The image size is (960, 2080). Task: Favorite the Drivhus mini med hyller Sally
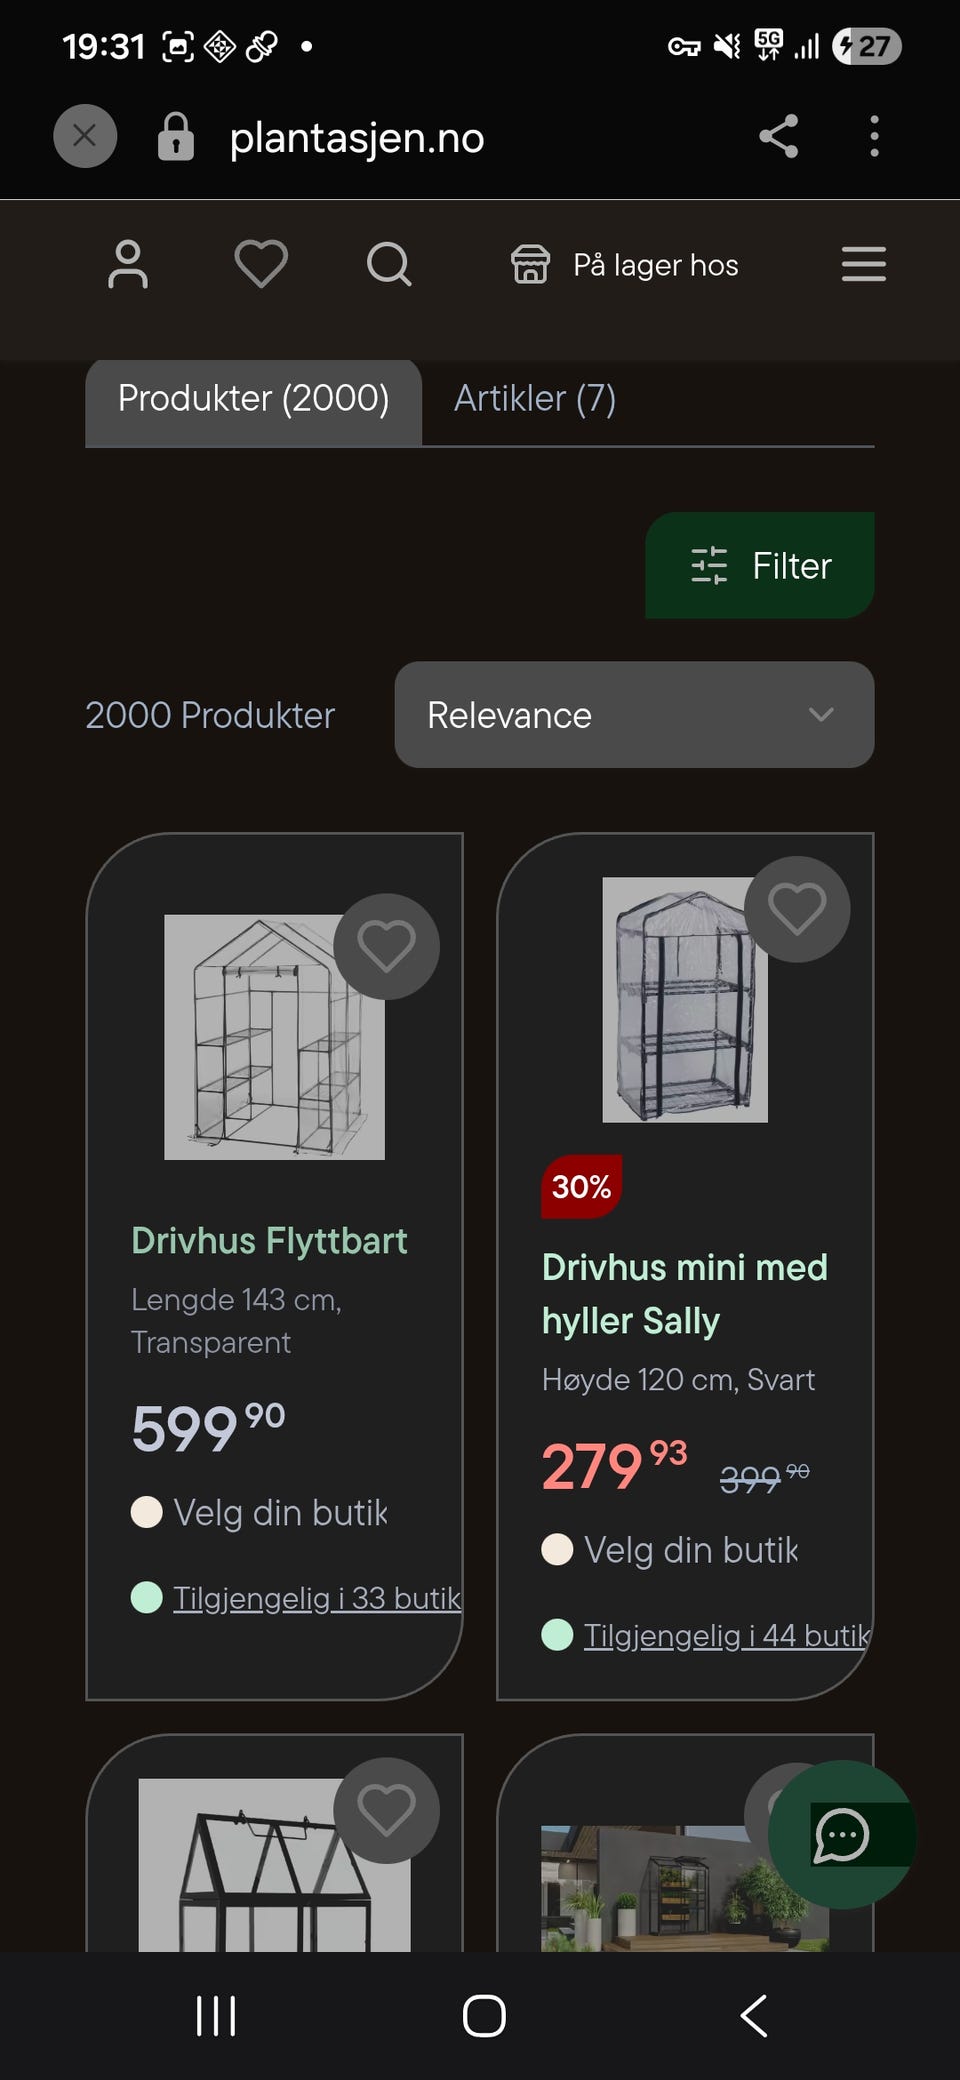[x=797, y=909]
